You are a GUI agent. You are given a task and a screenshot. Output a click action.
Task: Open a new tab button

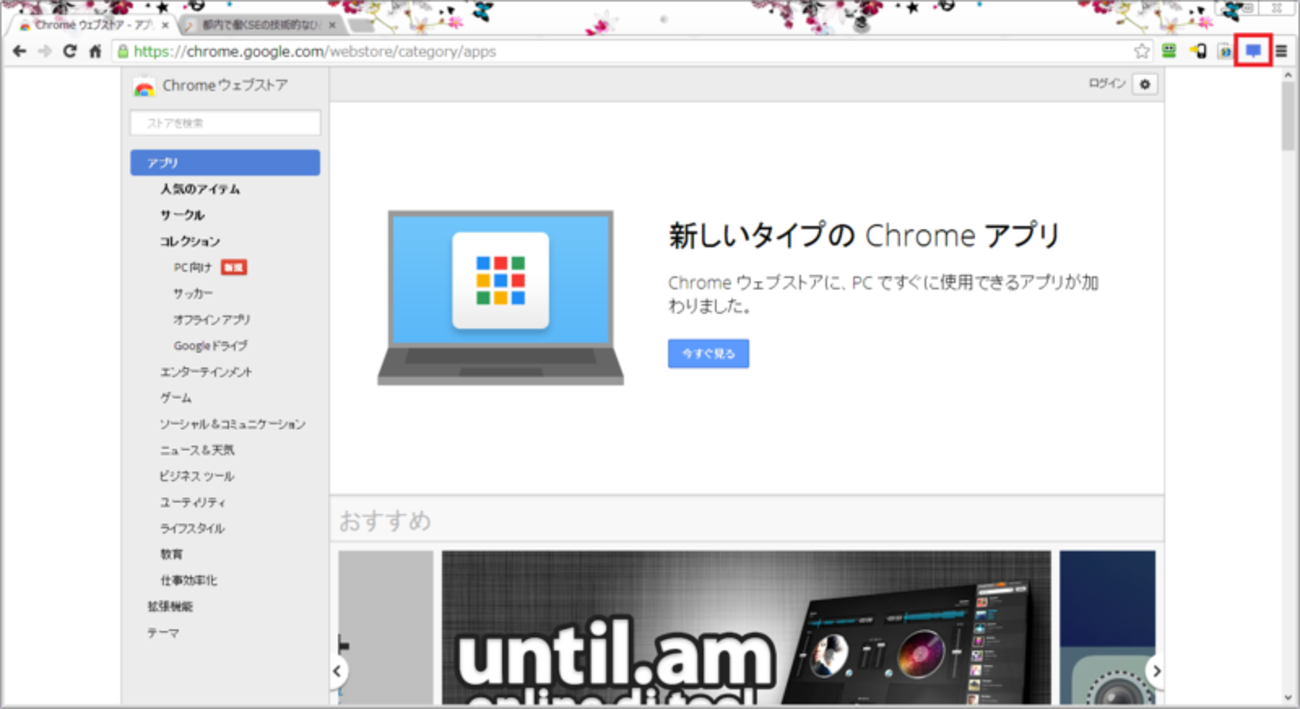tap(363, 26)
